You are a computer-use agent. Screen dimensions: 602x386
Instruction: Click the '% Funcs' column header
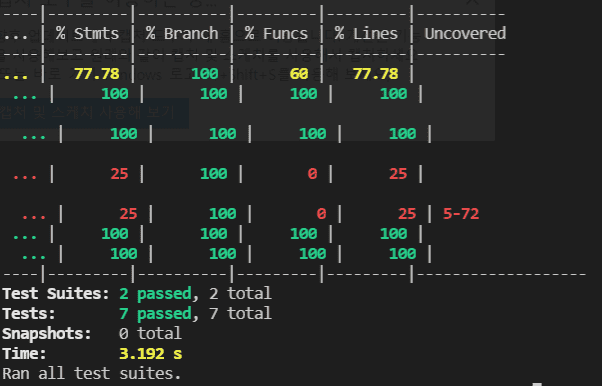point(276,34)
